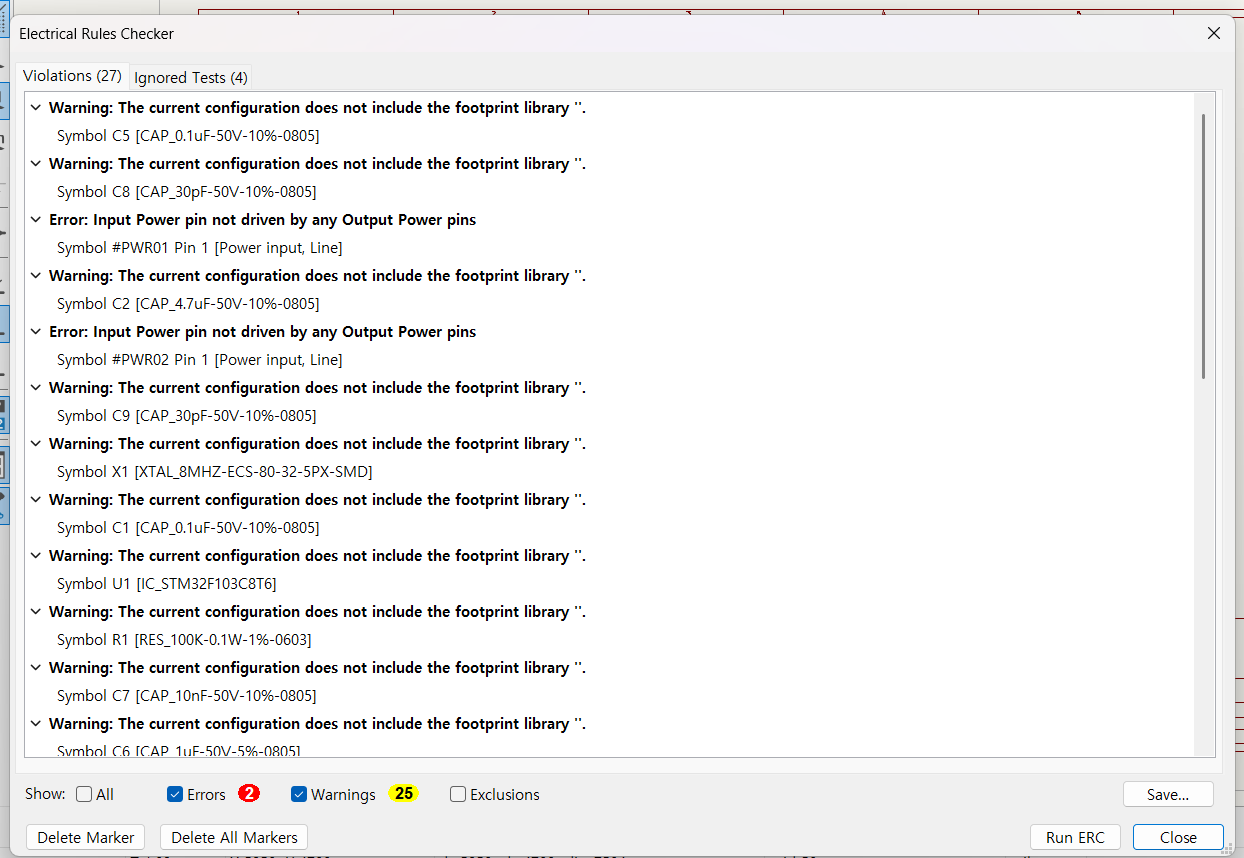
Task: Click the red error count badge 2
Action: coord(249,793)
